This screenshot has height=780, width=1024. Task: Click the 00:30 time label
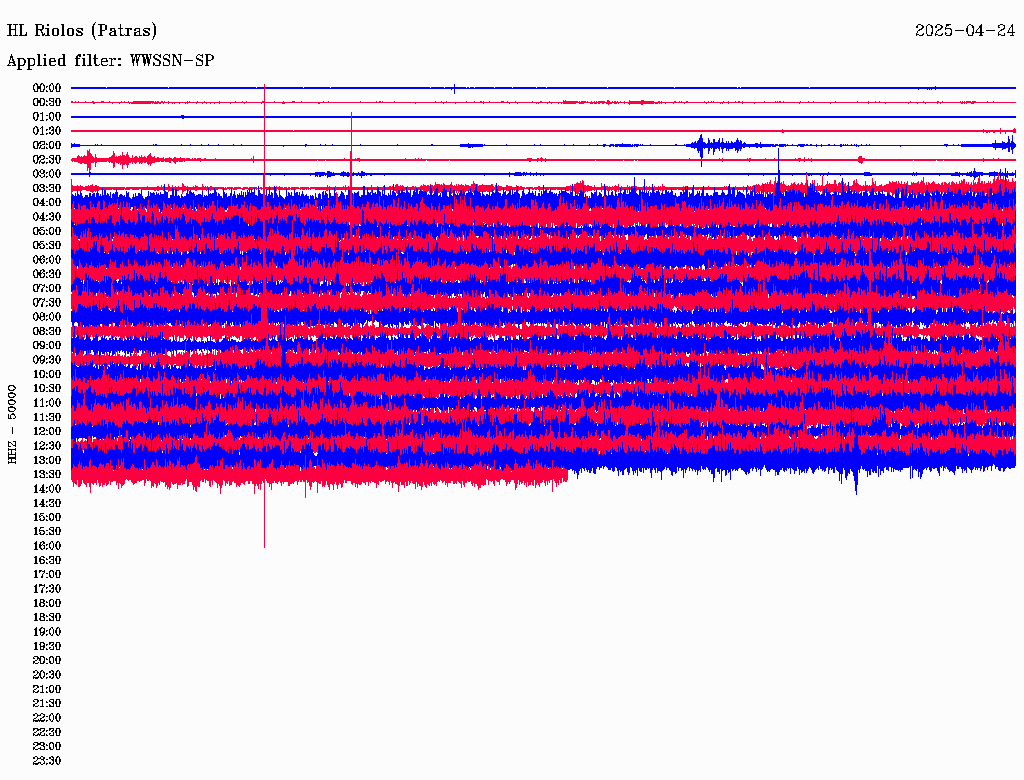(47, 102)
